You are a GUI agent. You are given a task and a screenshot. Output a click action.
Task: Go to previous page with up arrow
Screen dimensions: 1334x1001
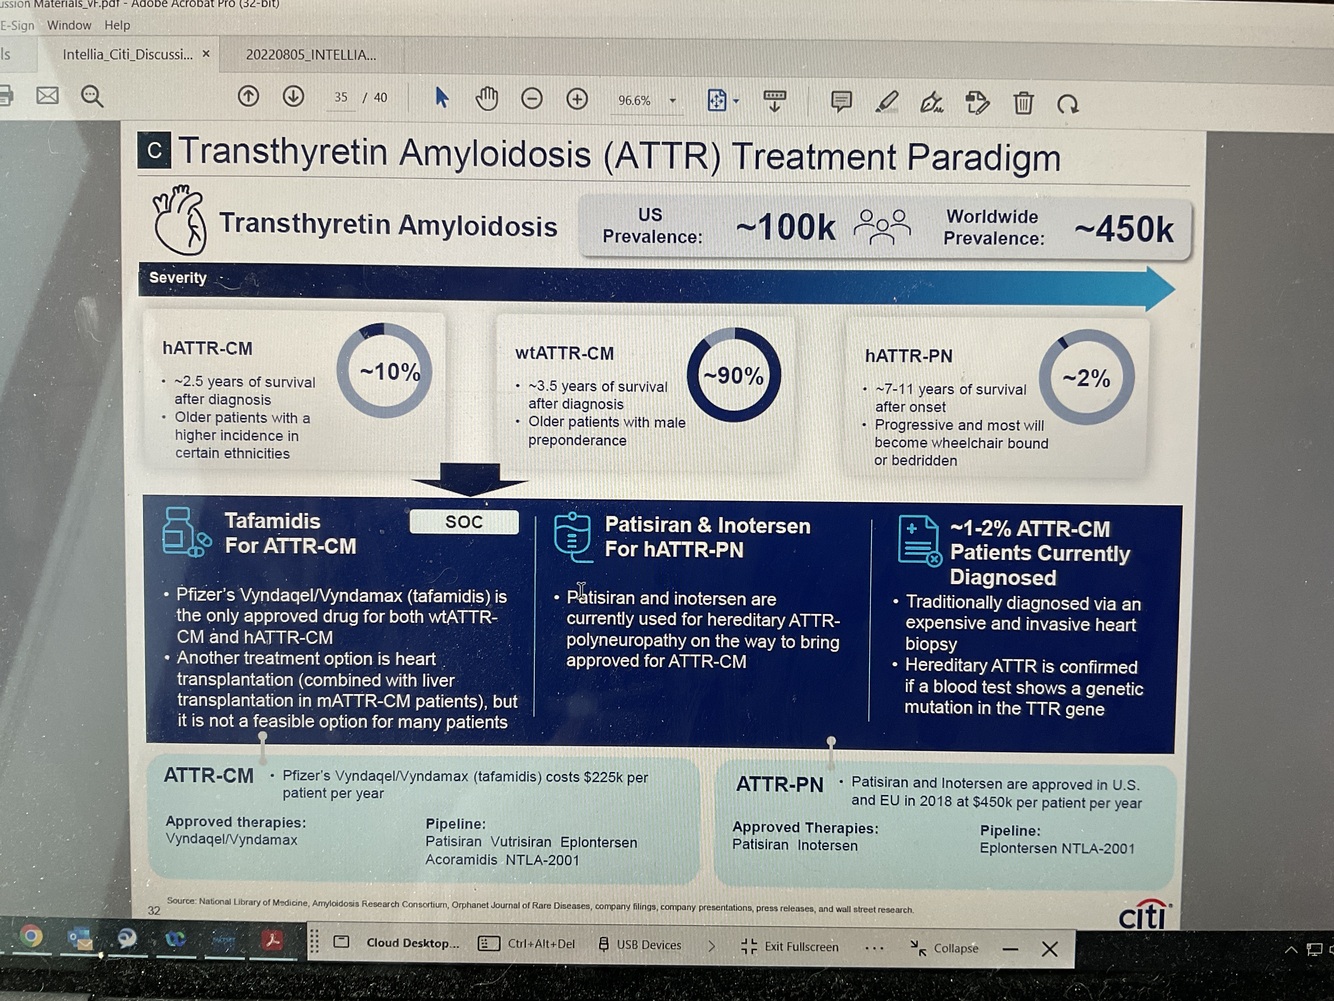pyautogui.click(x=248, y=96)
